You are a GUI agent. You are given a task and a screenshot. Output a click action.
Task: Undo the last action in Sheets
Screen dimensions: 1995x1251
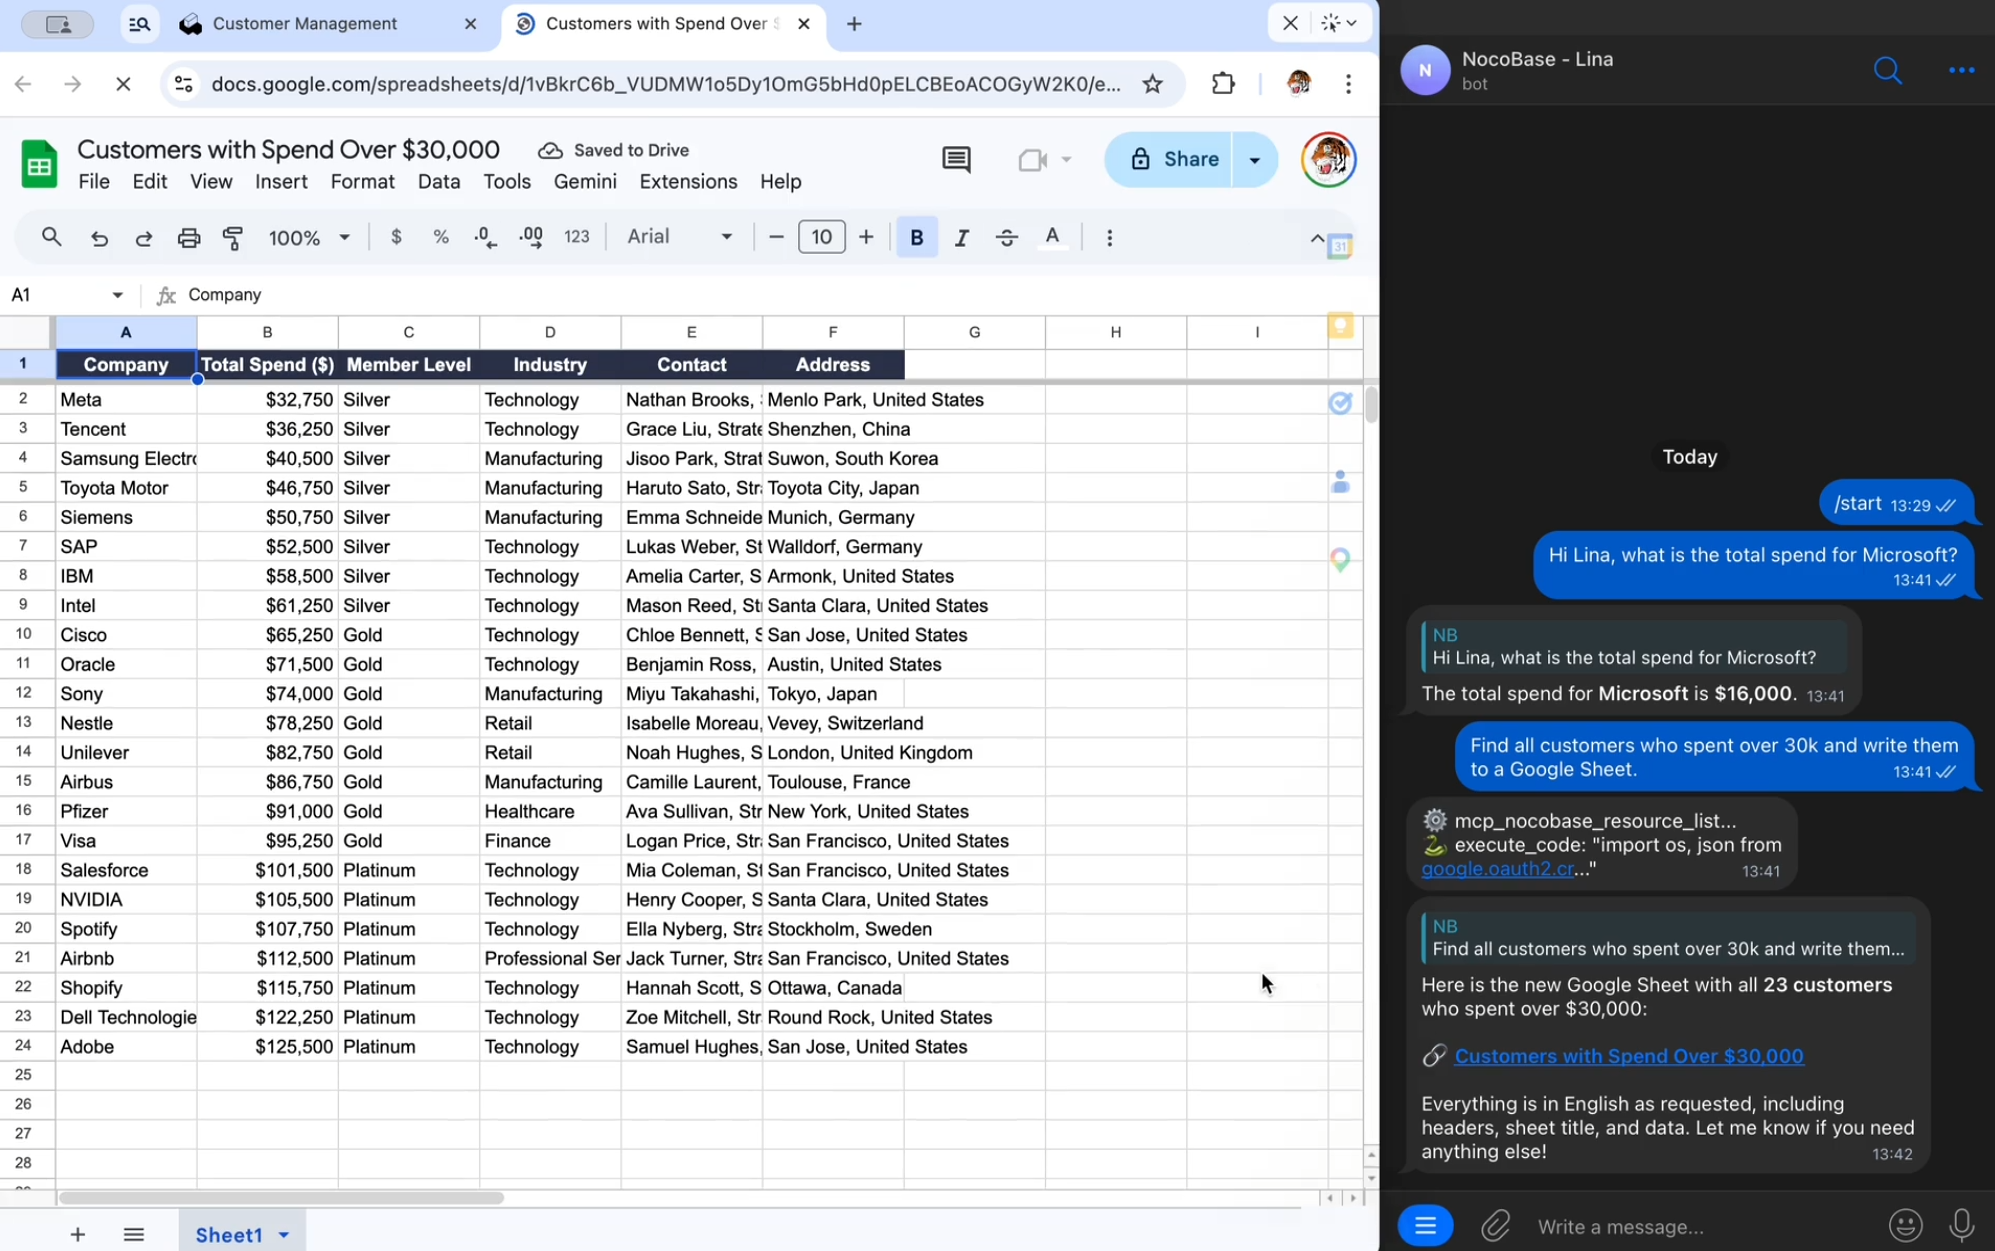click(99, 238)
